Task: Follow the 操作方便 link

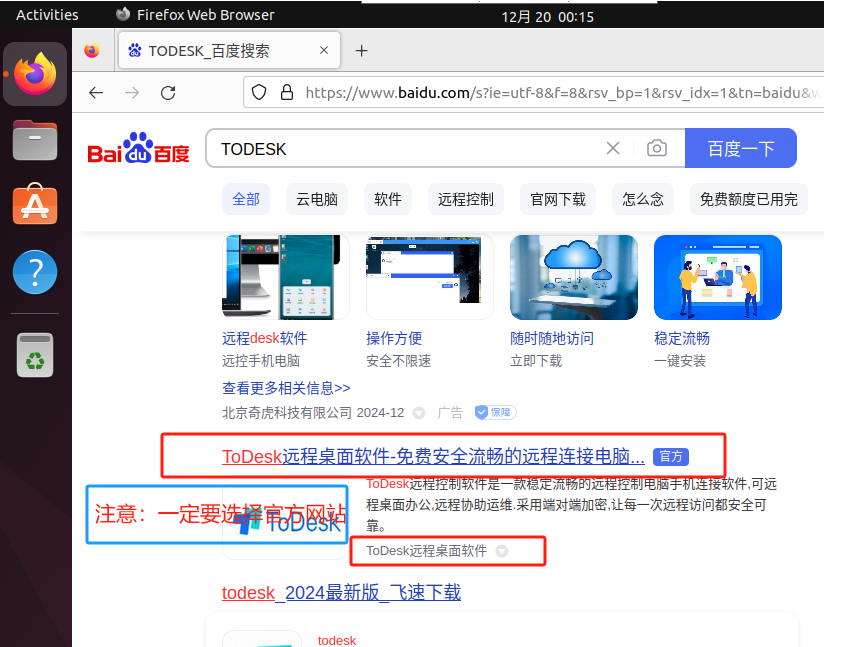Action: click(394, 338)
